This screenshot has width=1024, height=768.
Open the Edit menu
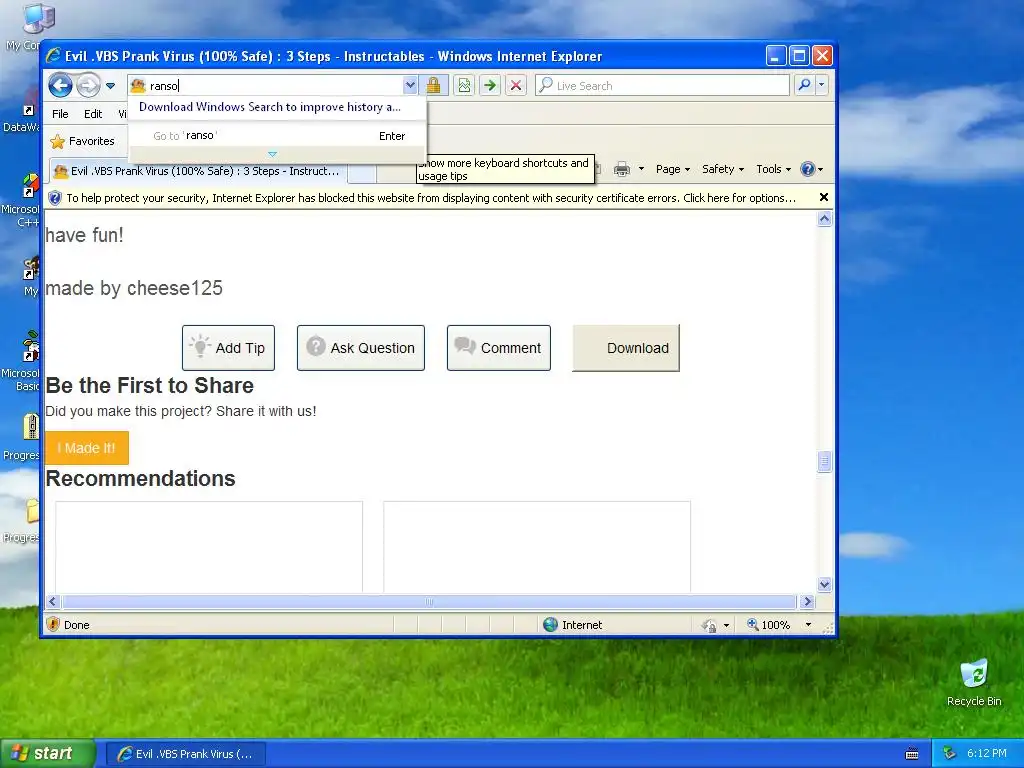tap(93, 114)
